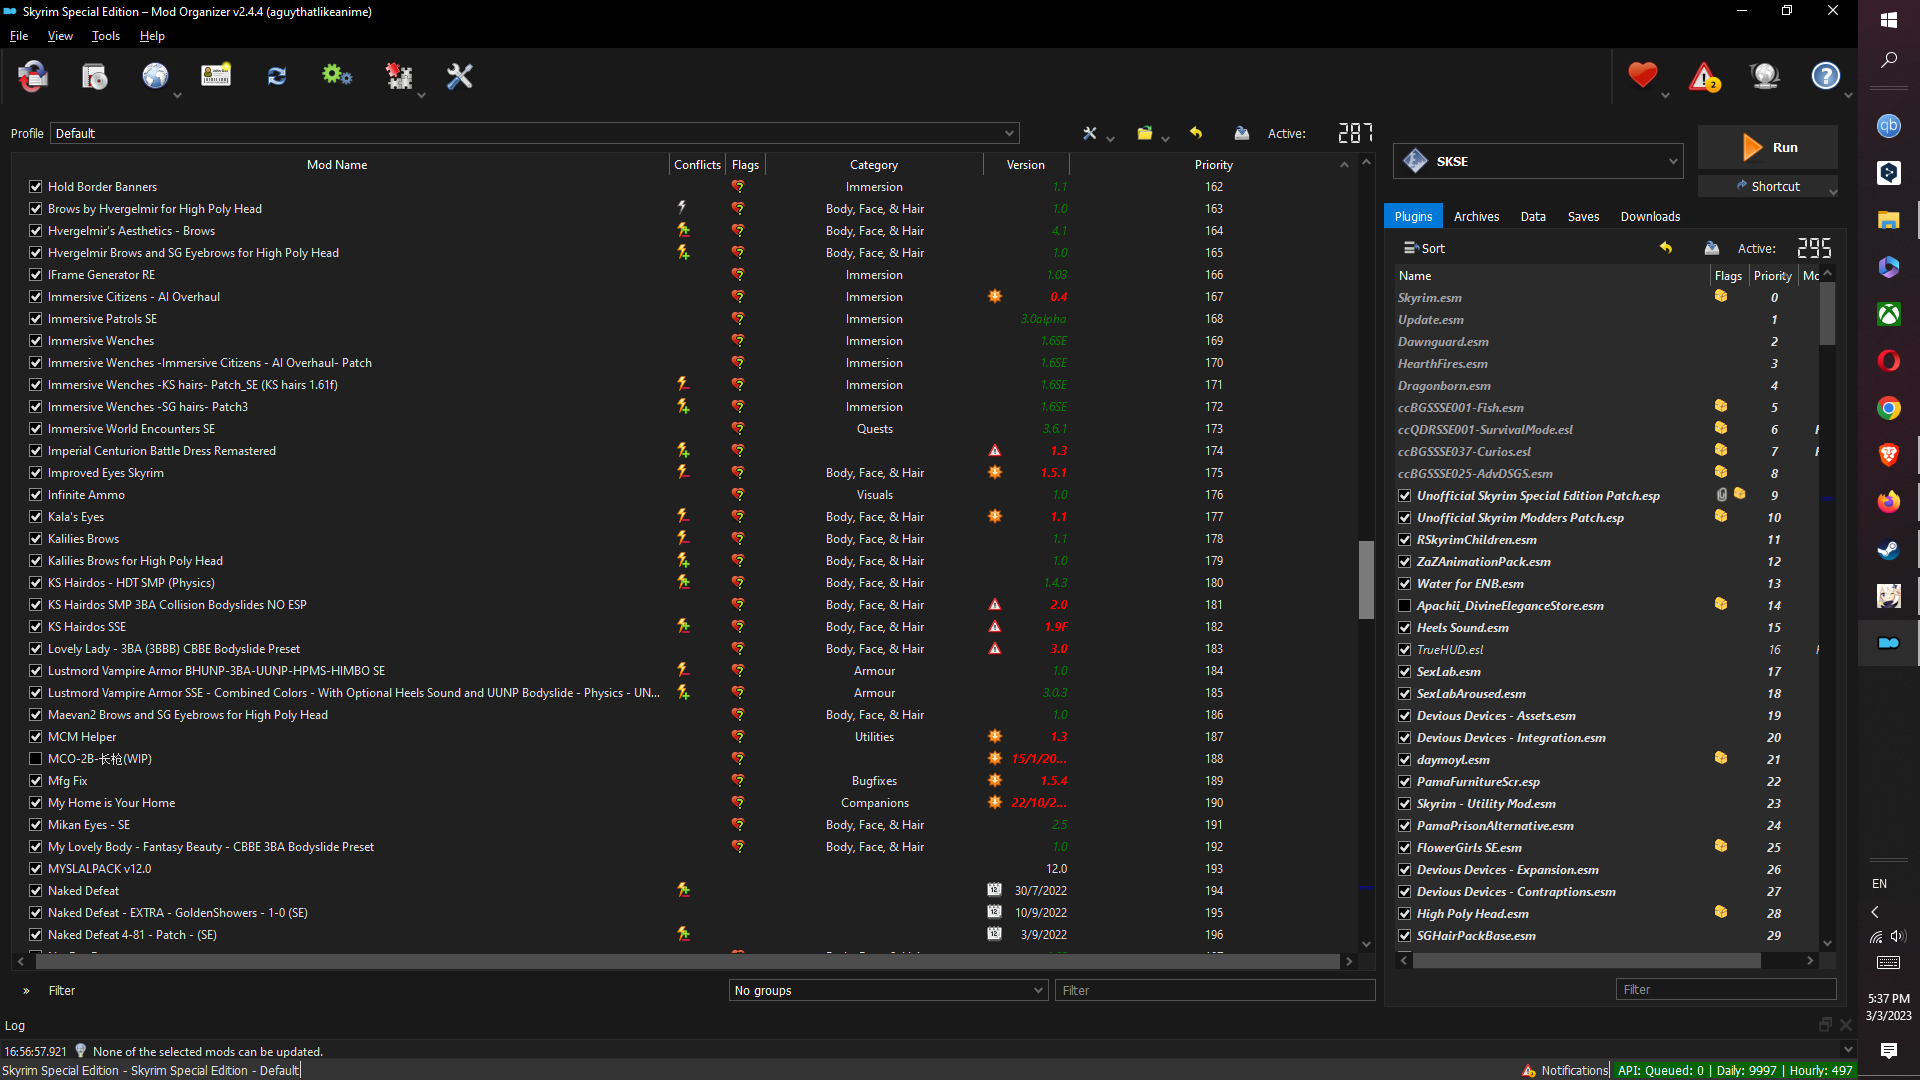Click the blue Refresh arrows icon
The image size is (1920, 1080).
coord(277,76)
